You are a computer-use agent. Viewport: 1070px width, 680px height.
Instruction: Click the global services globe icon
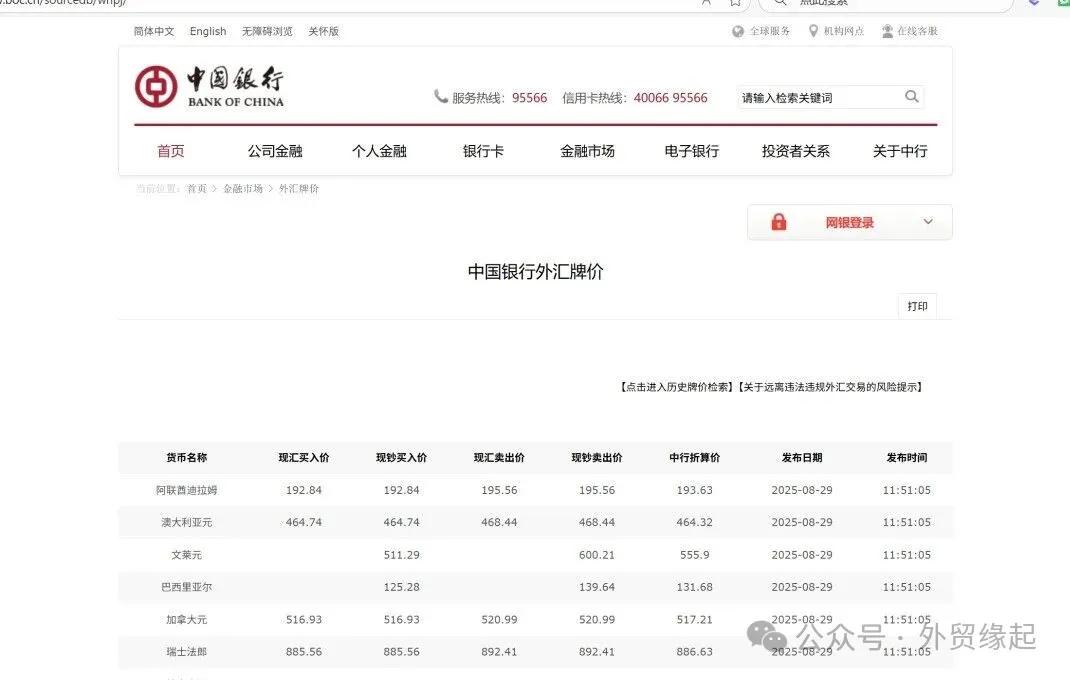(x=738, y=31)
